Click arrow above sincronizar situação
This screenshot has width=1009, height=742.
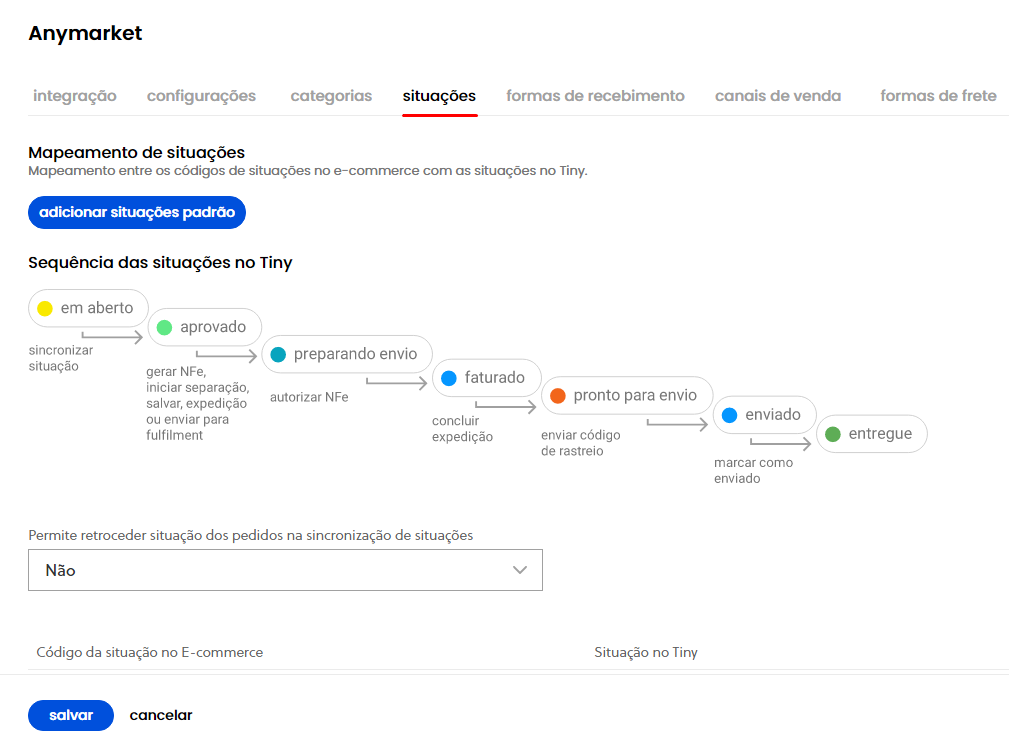point(112,336)
